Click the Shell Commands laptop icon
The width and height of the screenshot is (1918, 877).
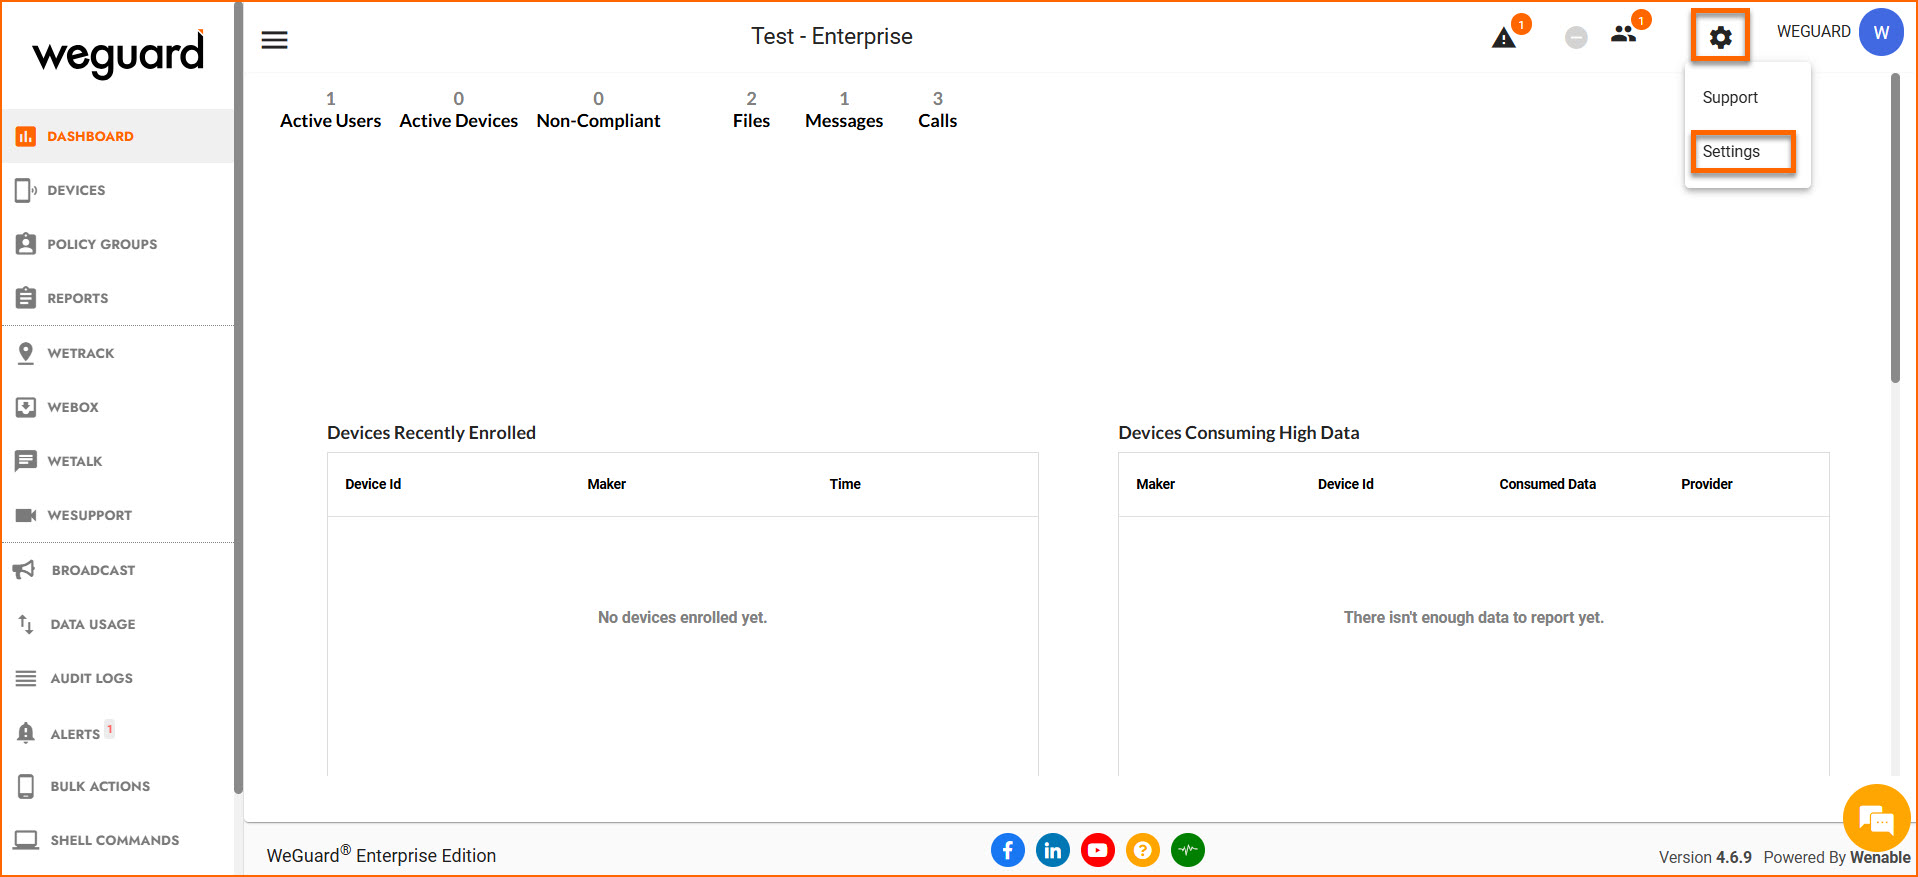[26, 840]
